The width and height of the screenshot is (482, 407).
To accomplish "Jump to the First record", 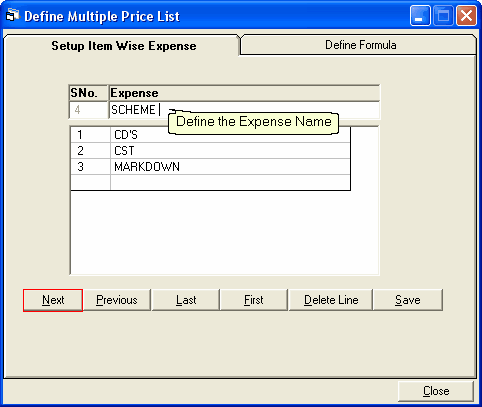I will [254, 300].
